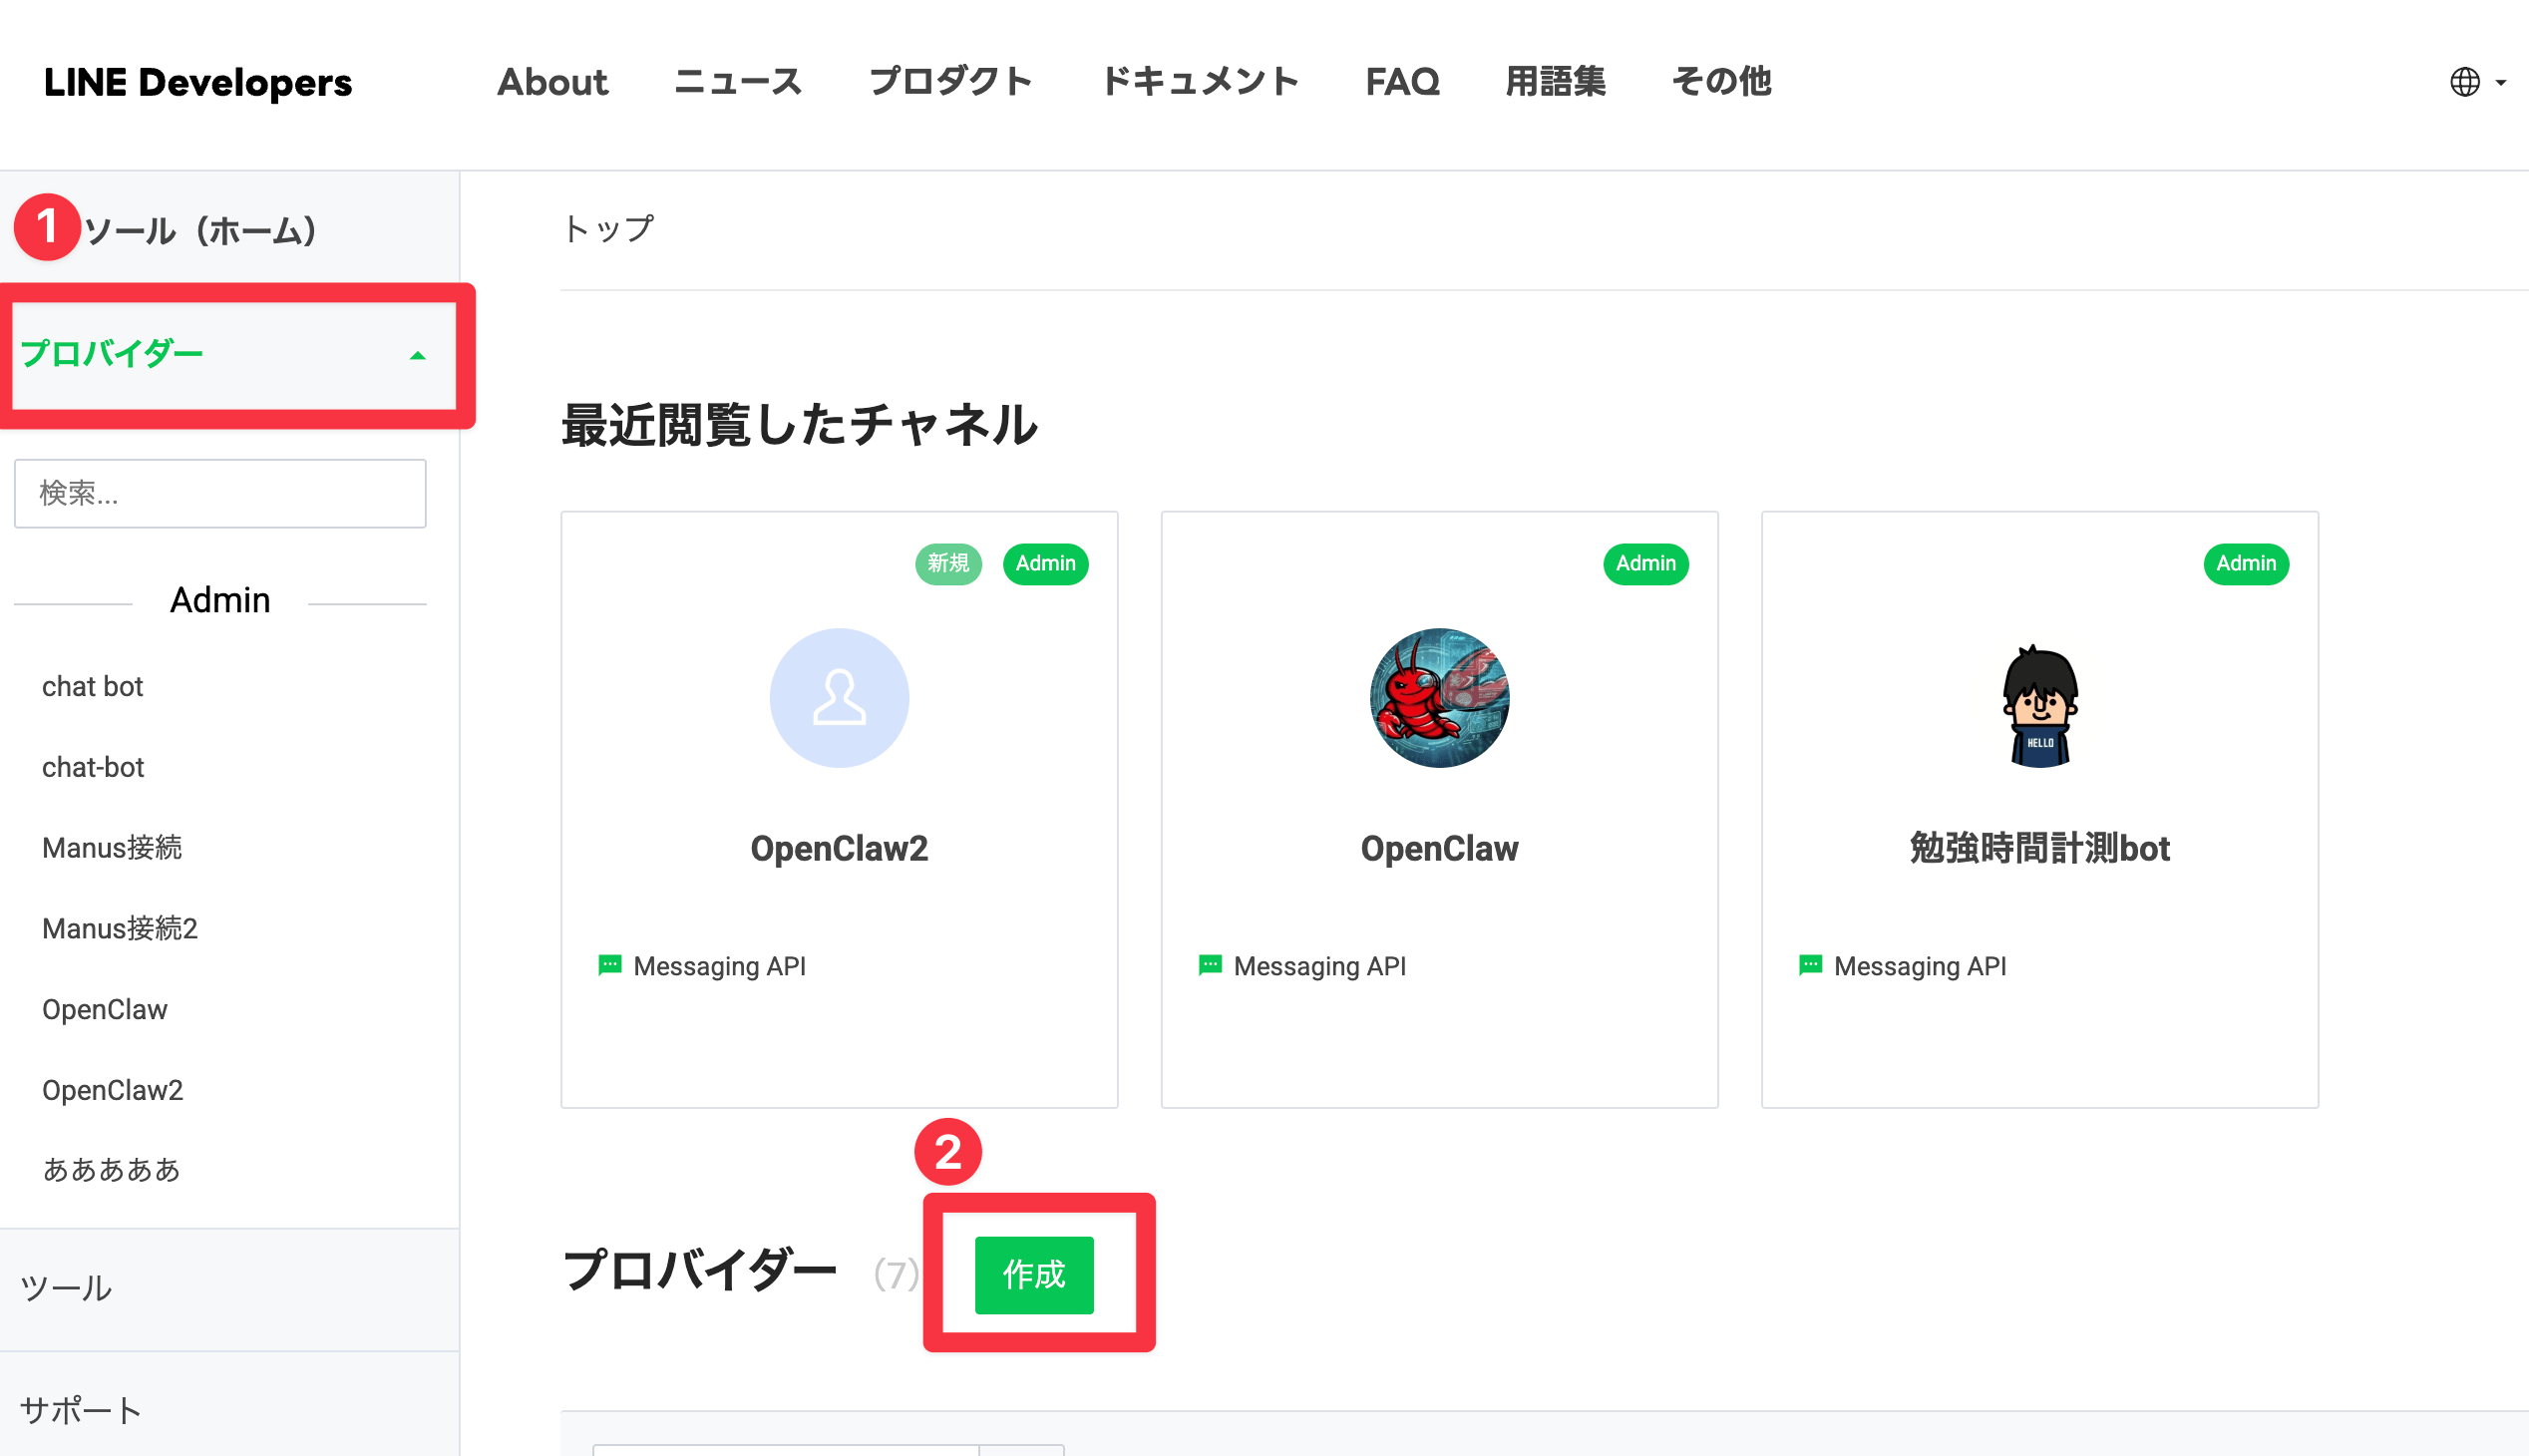The height and width of the screenshot is (1456, 2529).
Task: Select Manus接続2 provider in sidebar
Action: (x=120, y=928)
